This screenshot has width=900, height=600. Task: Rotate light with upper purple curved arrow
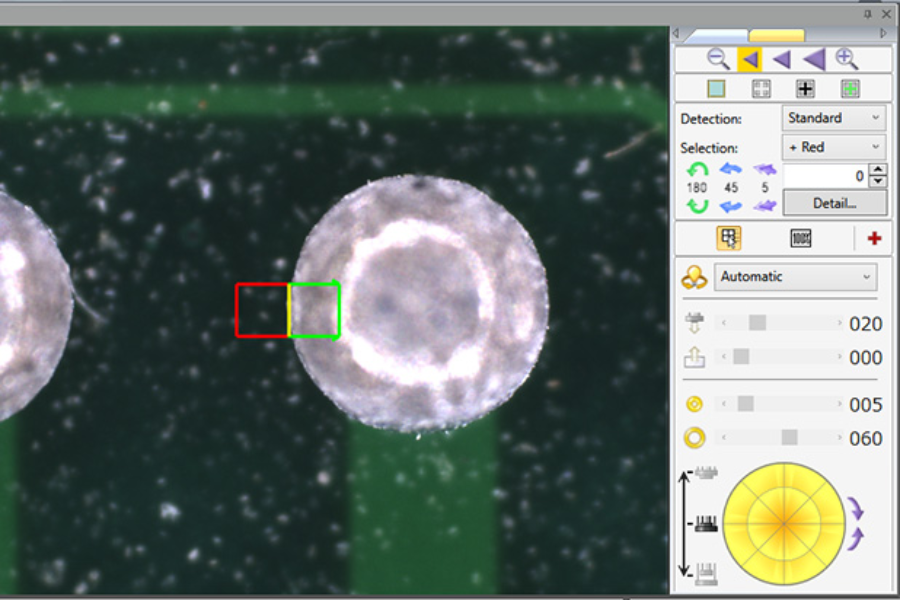point(855,508)
